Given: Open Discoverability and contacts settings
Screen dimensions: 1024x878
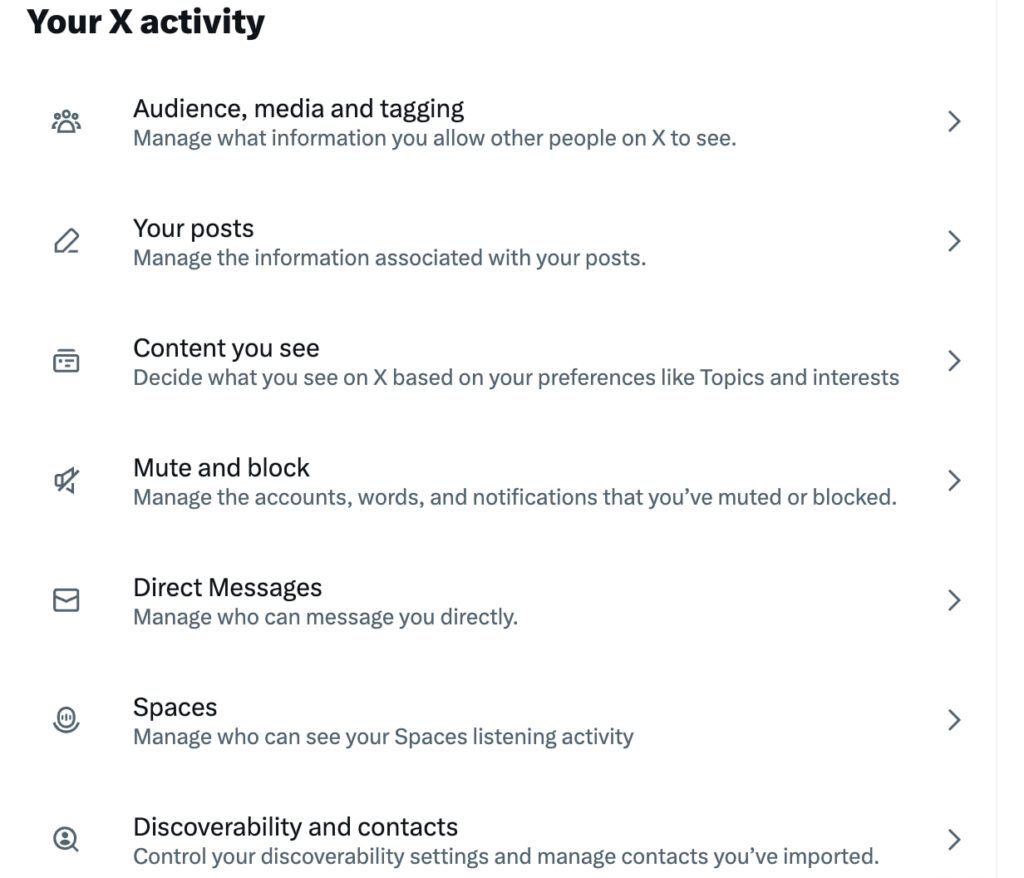Looking at the screenshot, I should [x=295, y=827].
